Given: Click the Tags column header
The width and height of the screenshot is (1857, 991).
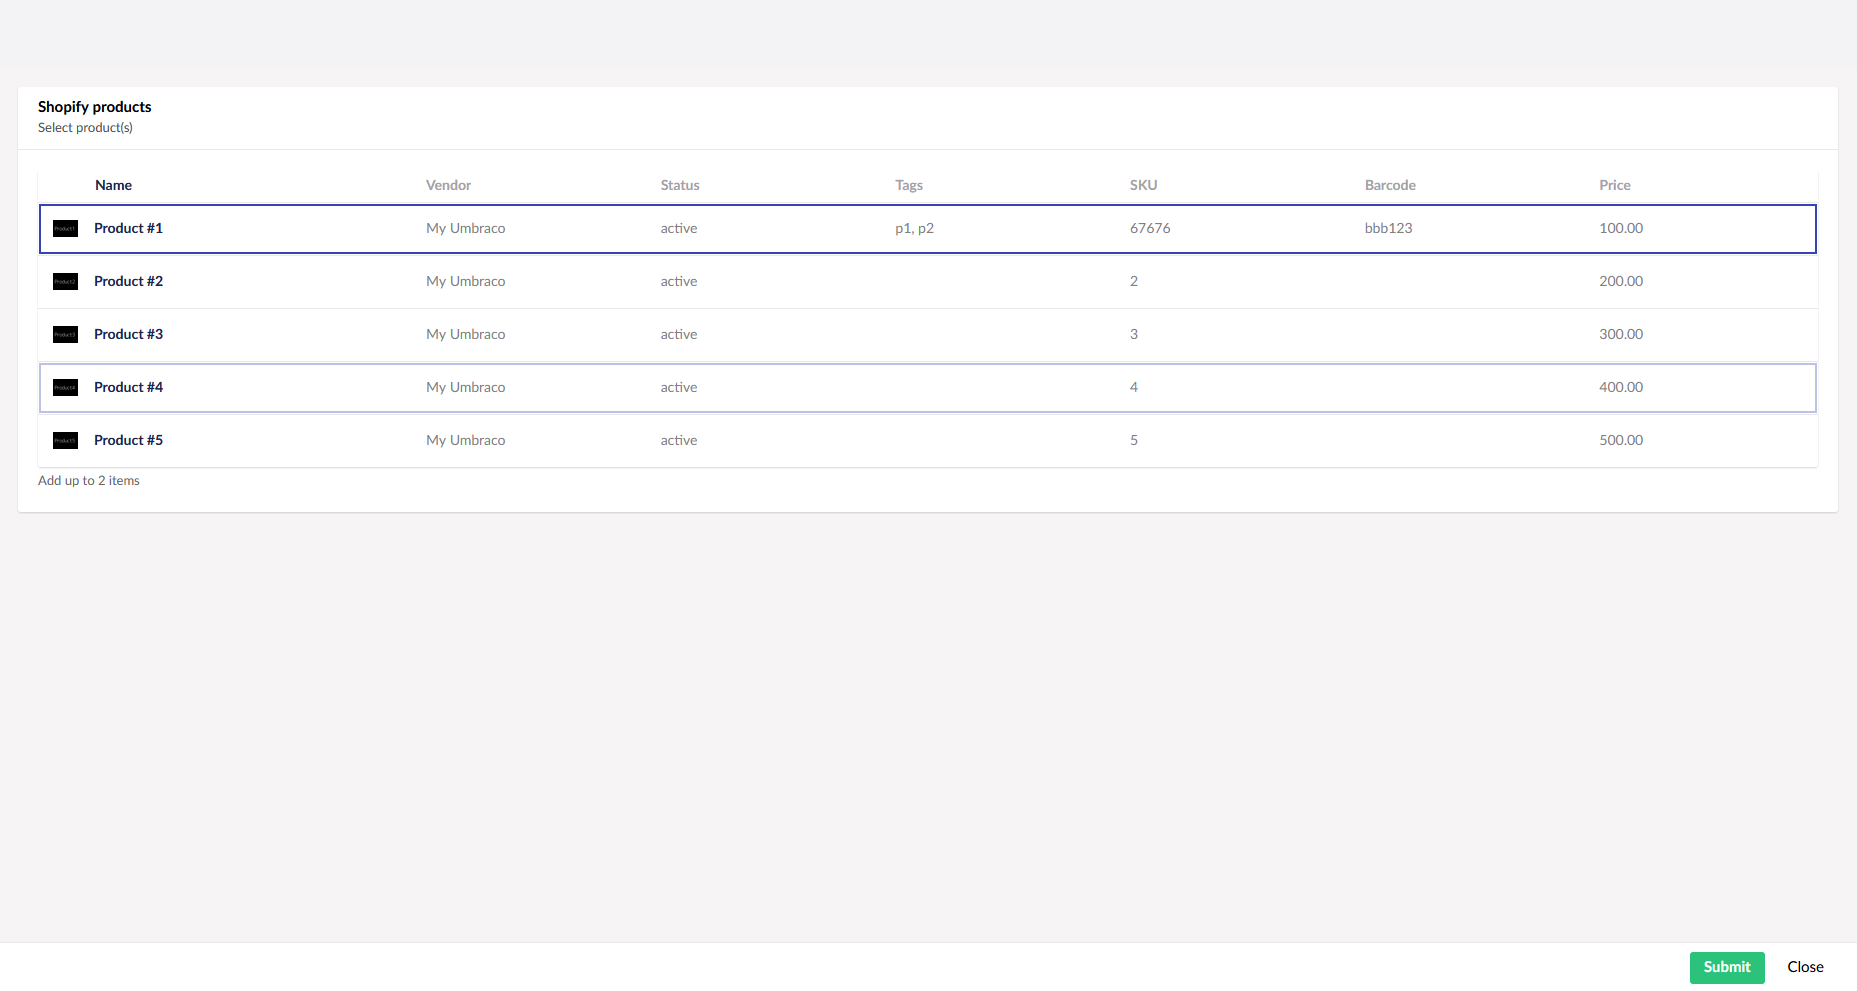Looking at the screenshot, I should pos(908,185).
